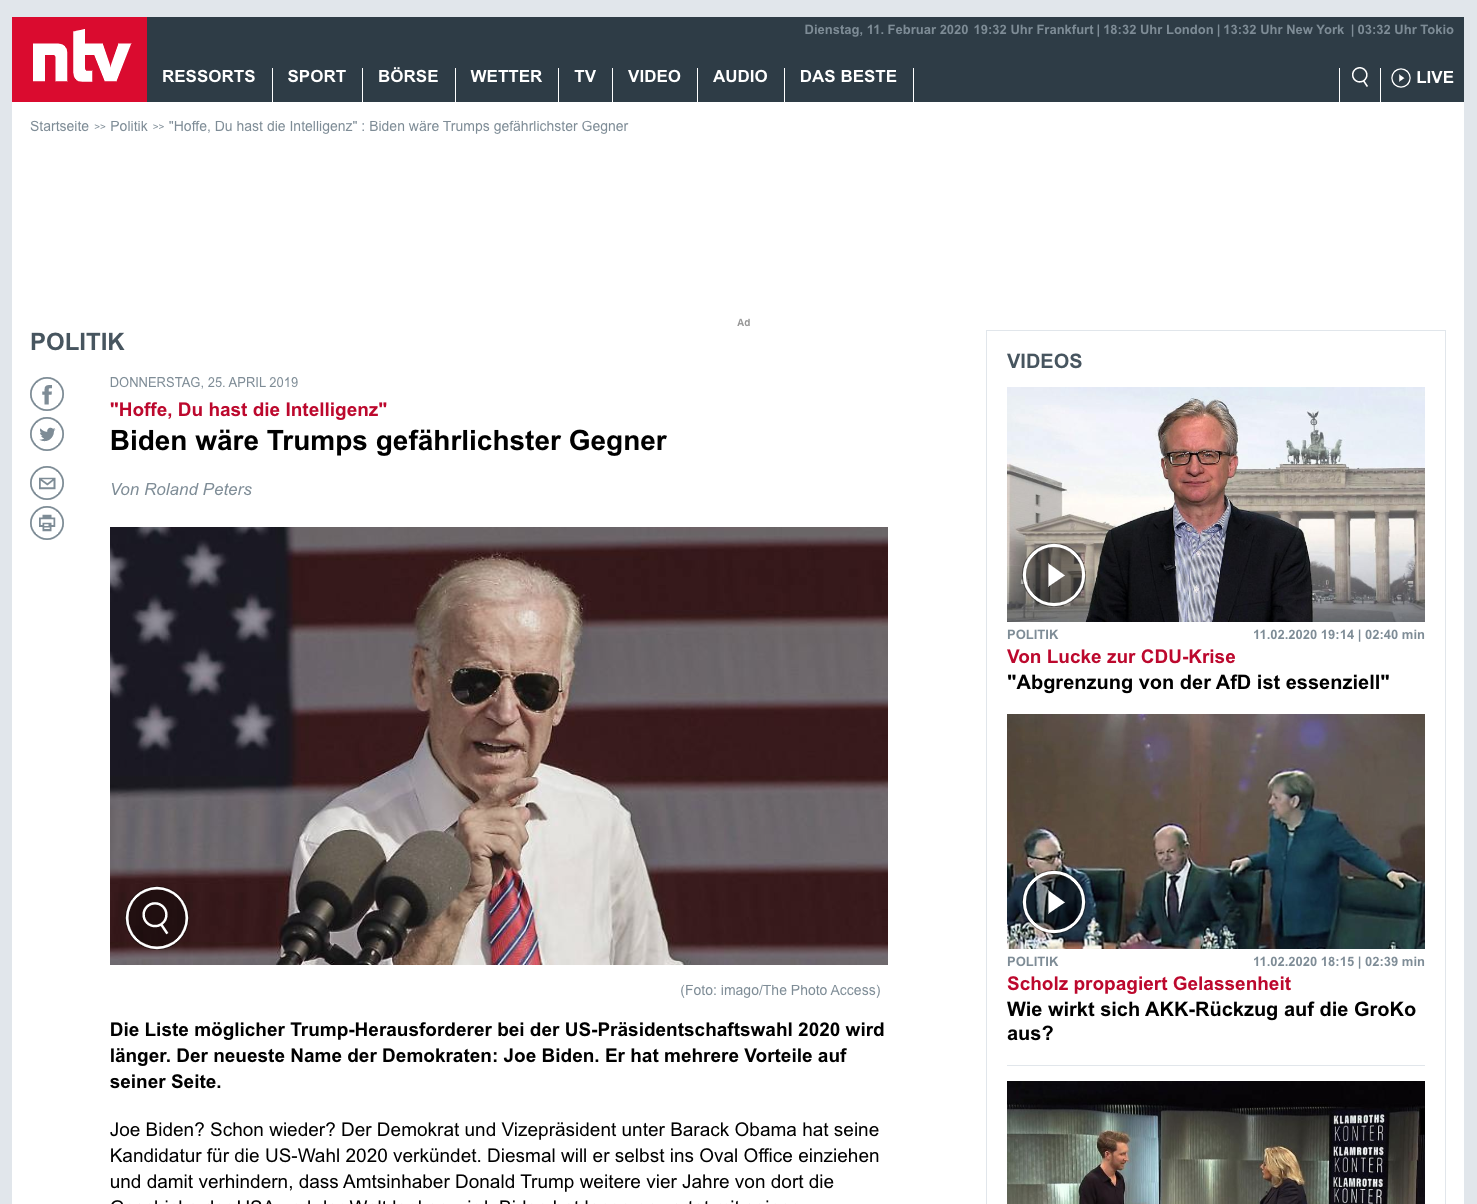Print the article using printer icon
1477x1204 pixels.
(x=47, y=523)
